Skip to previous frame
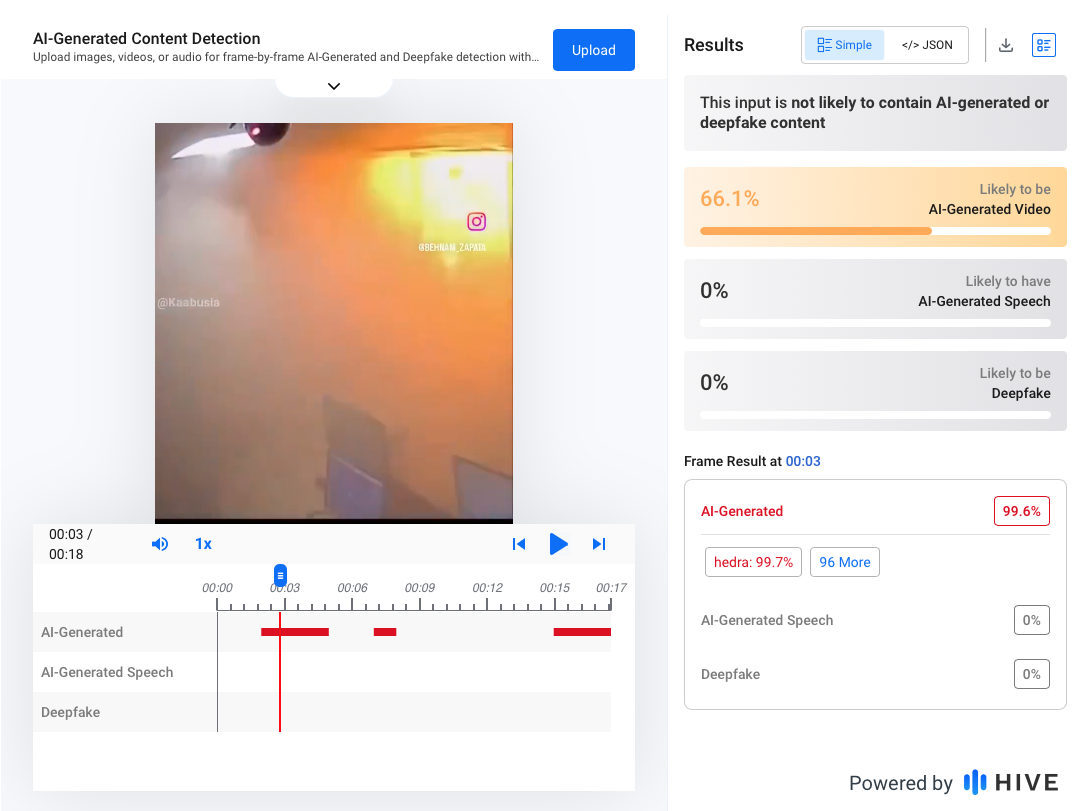Screen dimensions: 1078x811 [x=519, y=544]
